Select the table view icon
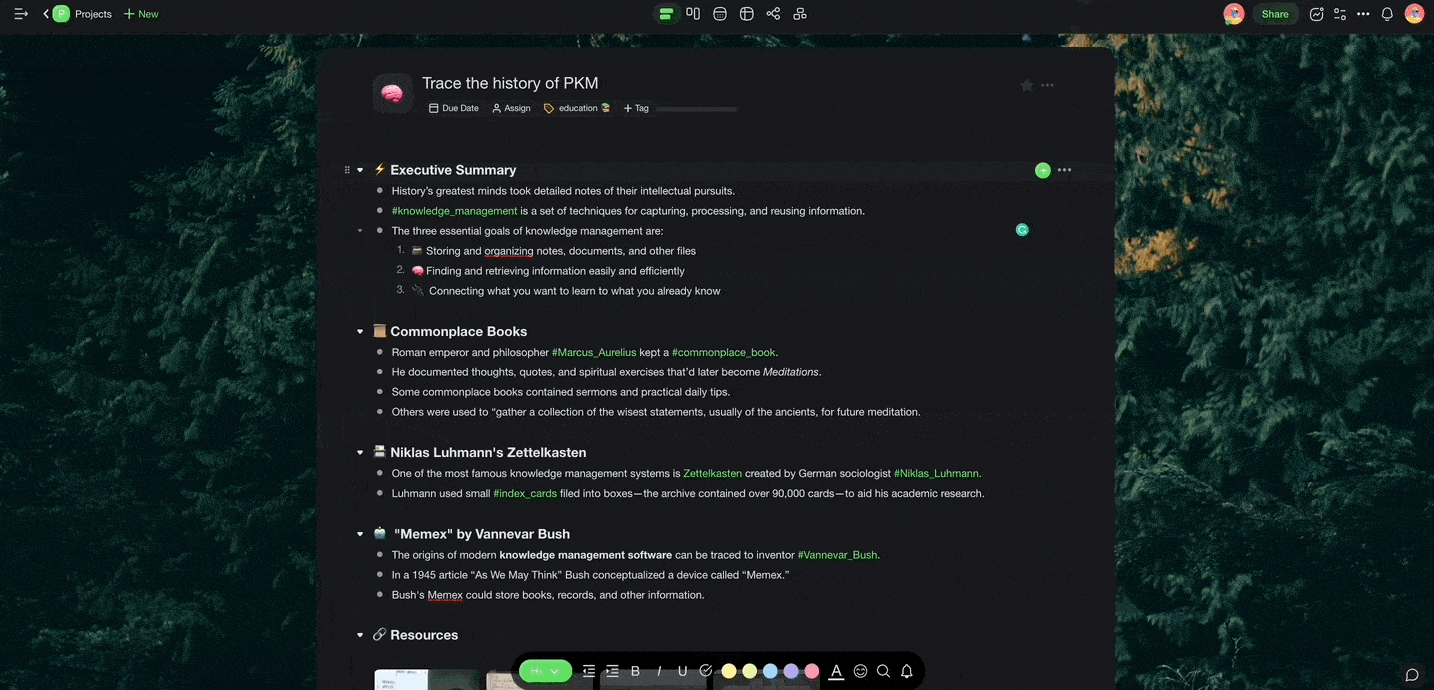 (746, 13)
